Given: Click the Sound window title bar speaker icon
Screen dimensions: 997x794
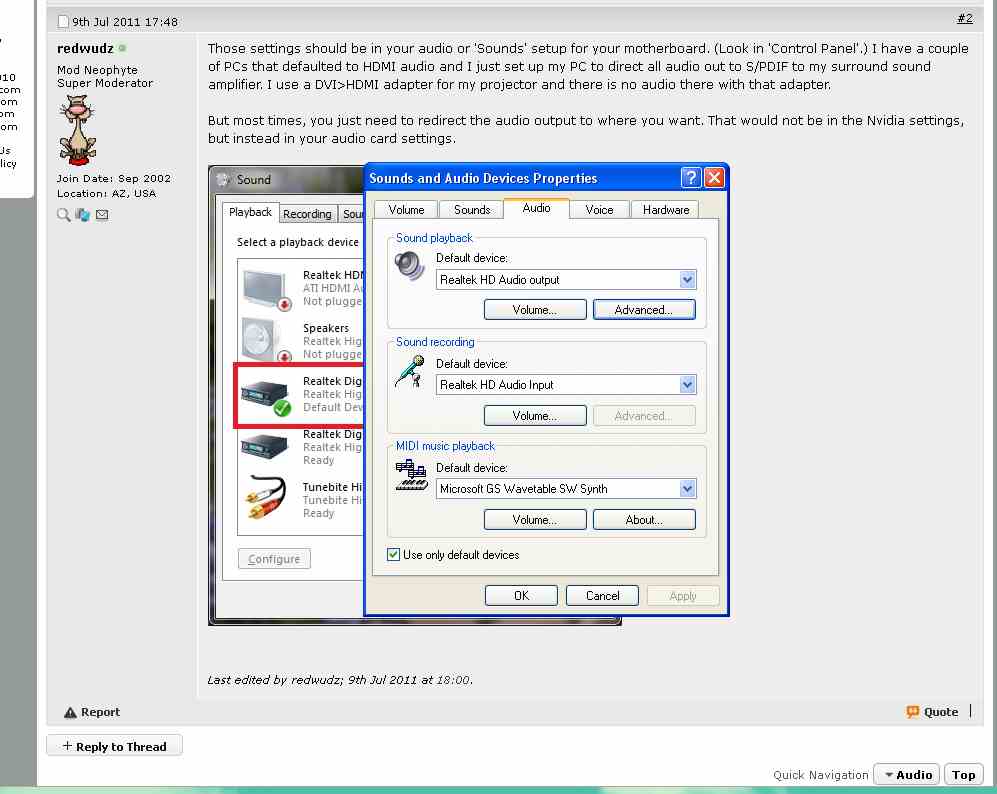Looking at the screenshot, I should 223,180.
